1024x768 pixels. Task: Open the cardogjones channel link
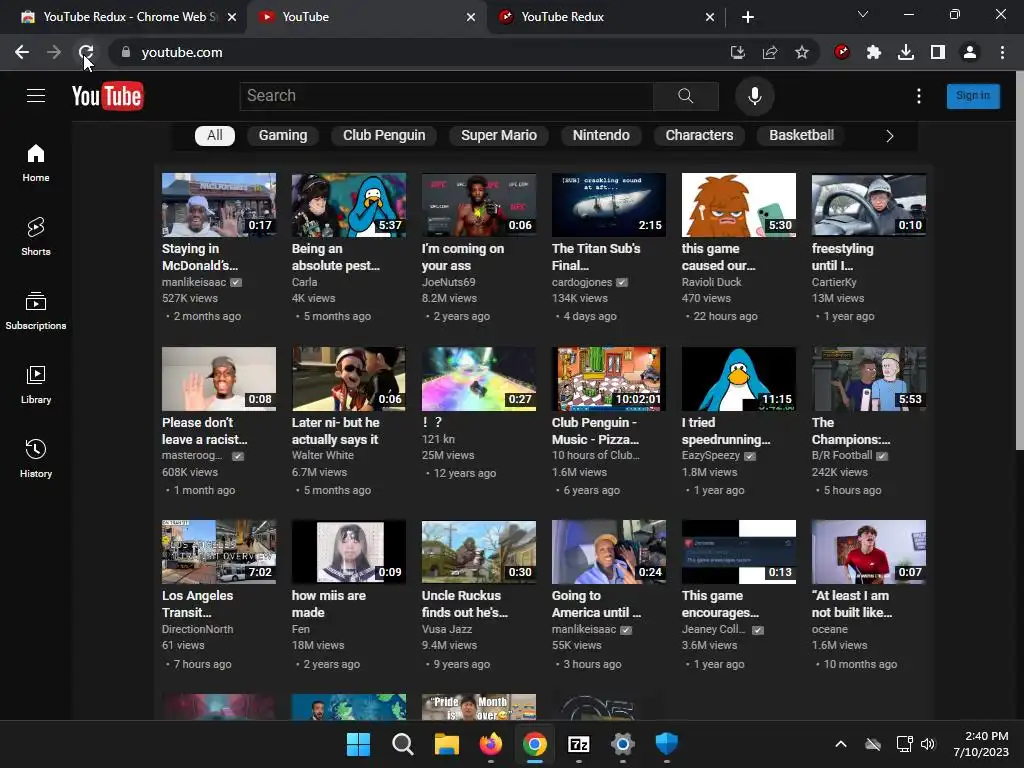pyautogui.click(x=582, y=282)
